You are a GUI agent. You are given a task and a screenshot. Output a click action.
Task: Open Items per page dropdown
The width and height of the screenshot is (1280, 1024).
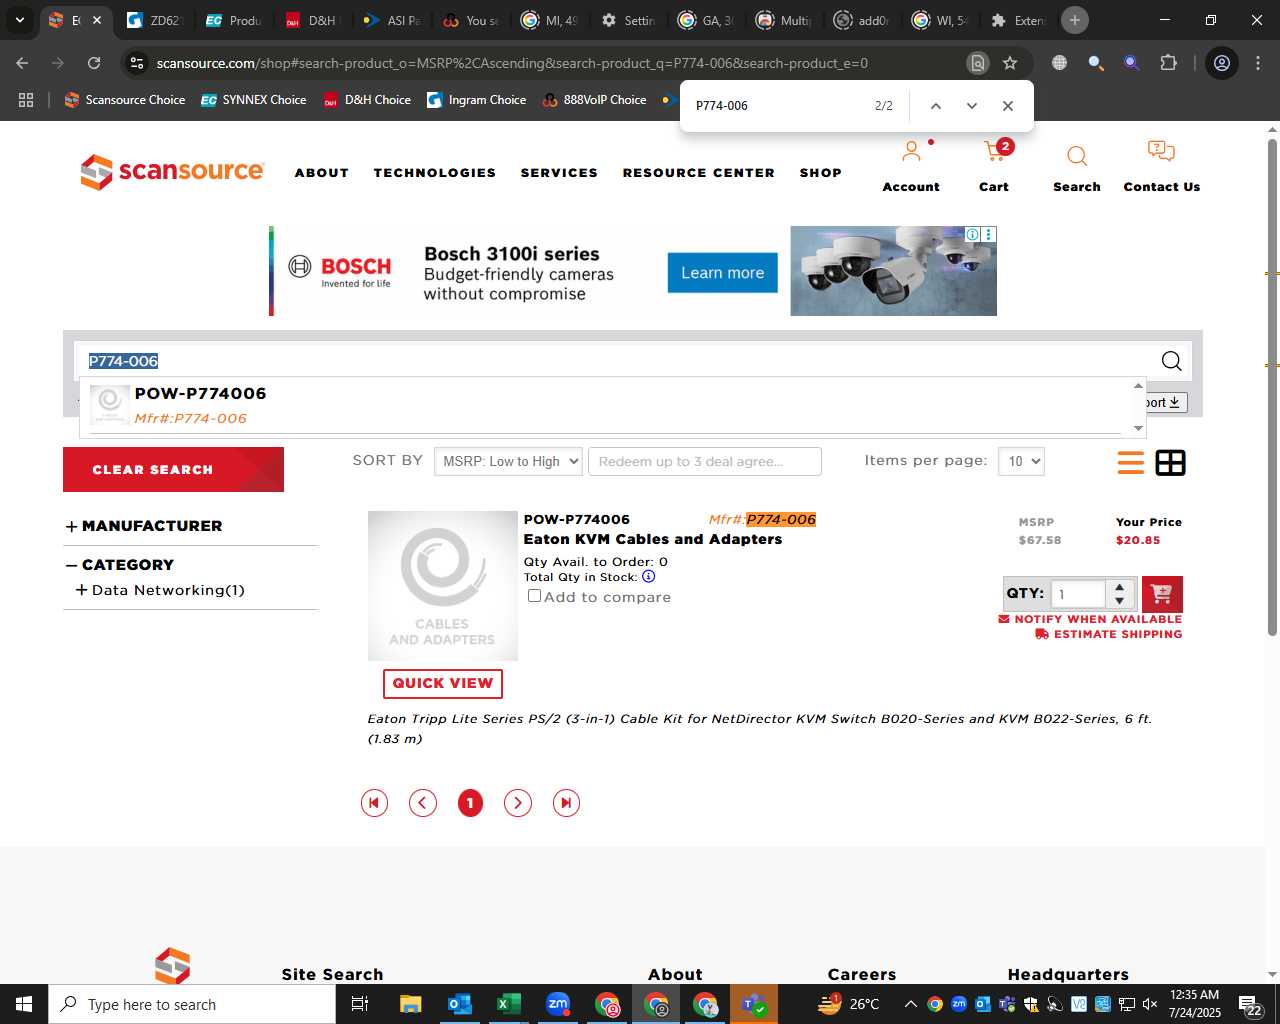tap(1021, 461)
